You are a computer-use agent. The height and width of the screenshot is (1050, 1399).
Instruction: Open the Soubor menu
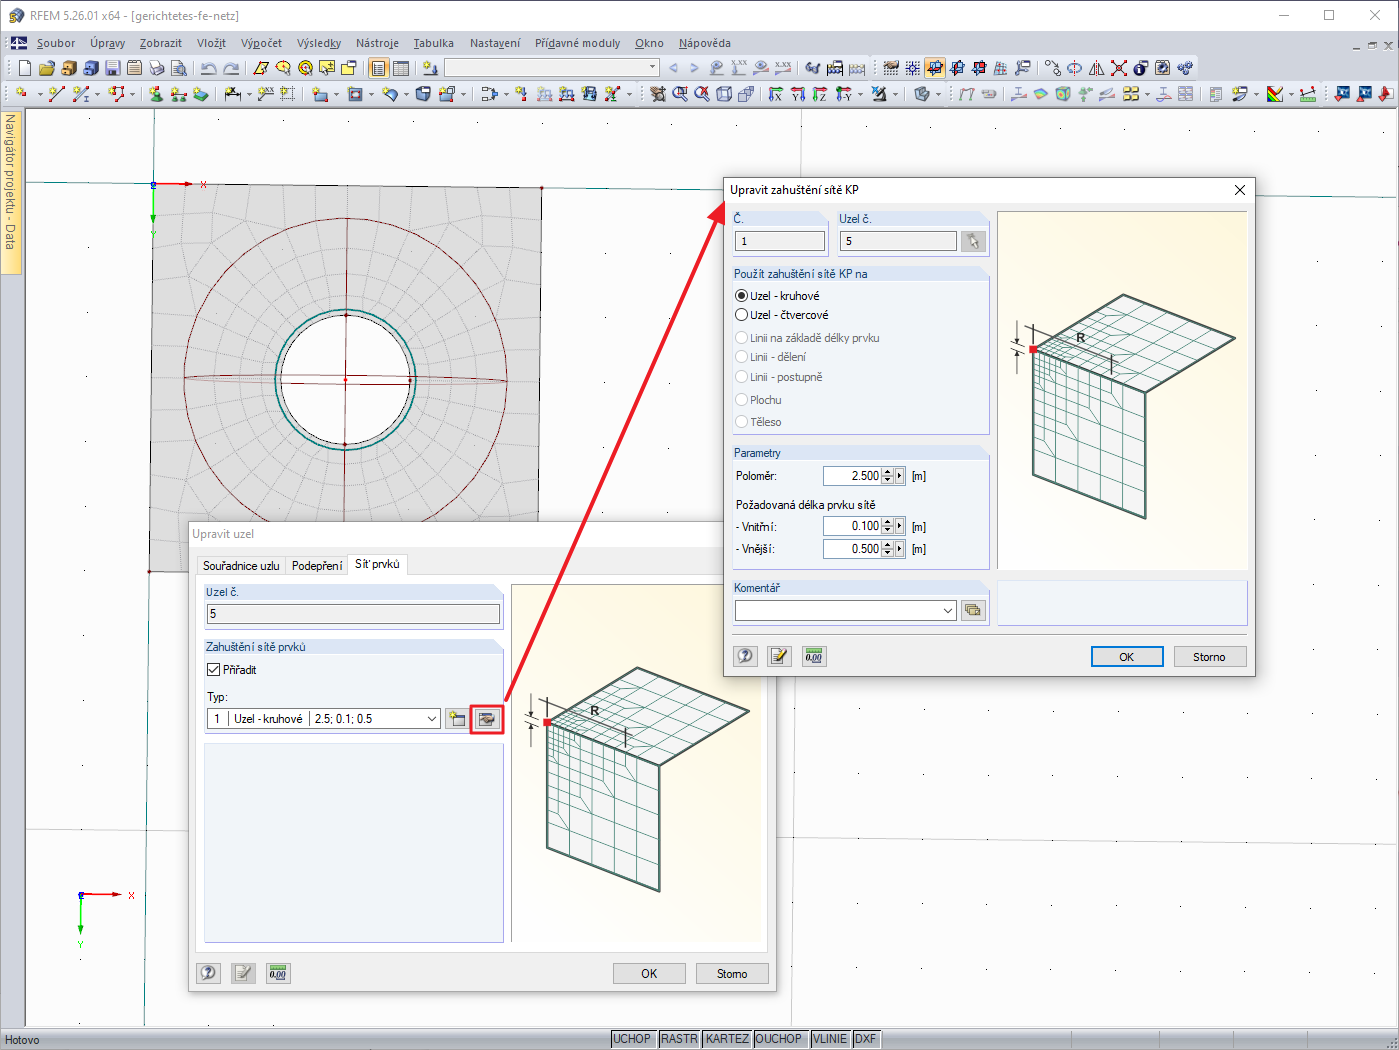pyautogui.click(x=56, y=43)
